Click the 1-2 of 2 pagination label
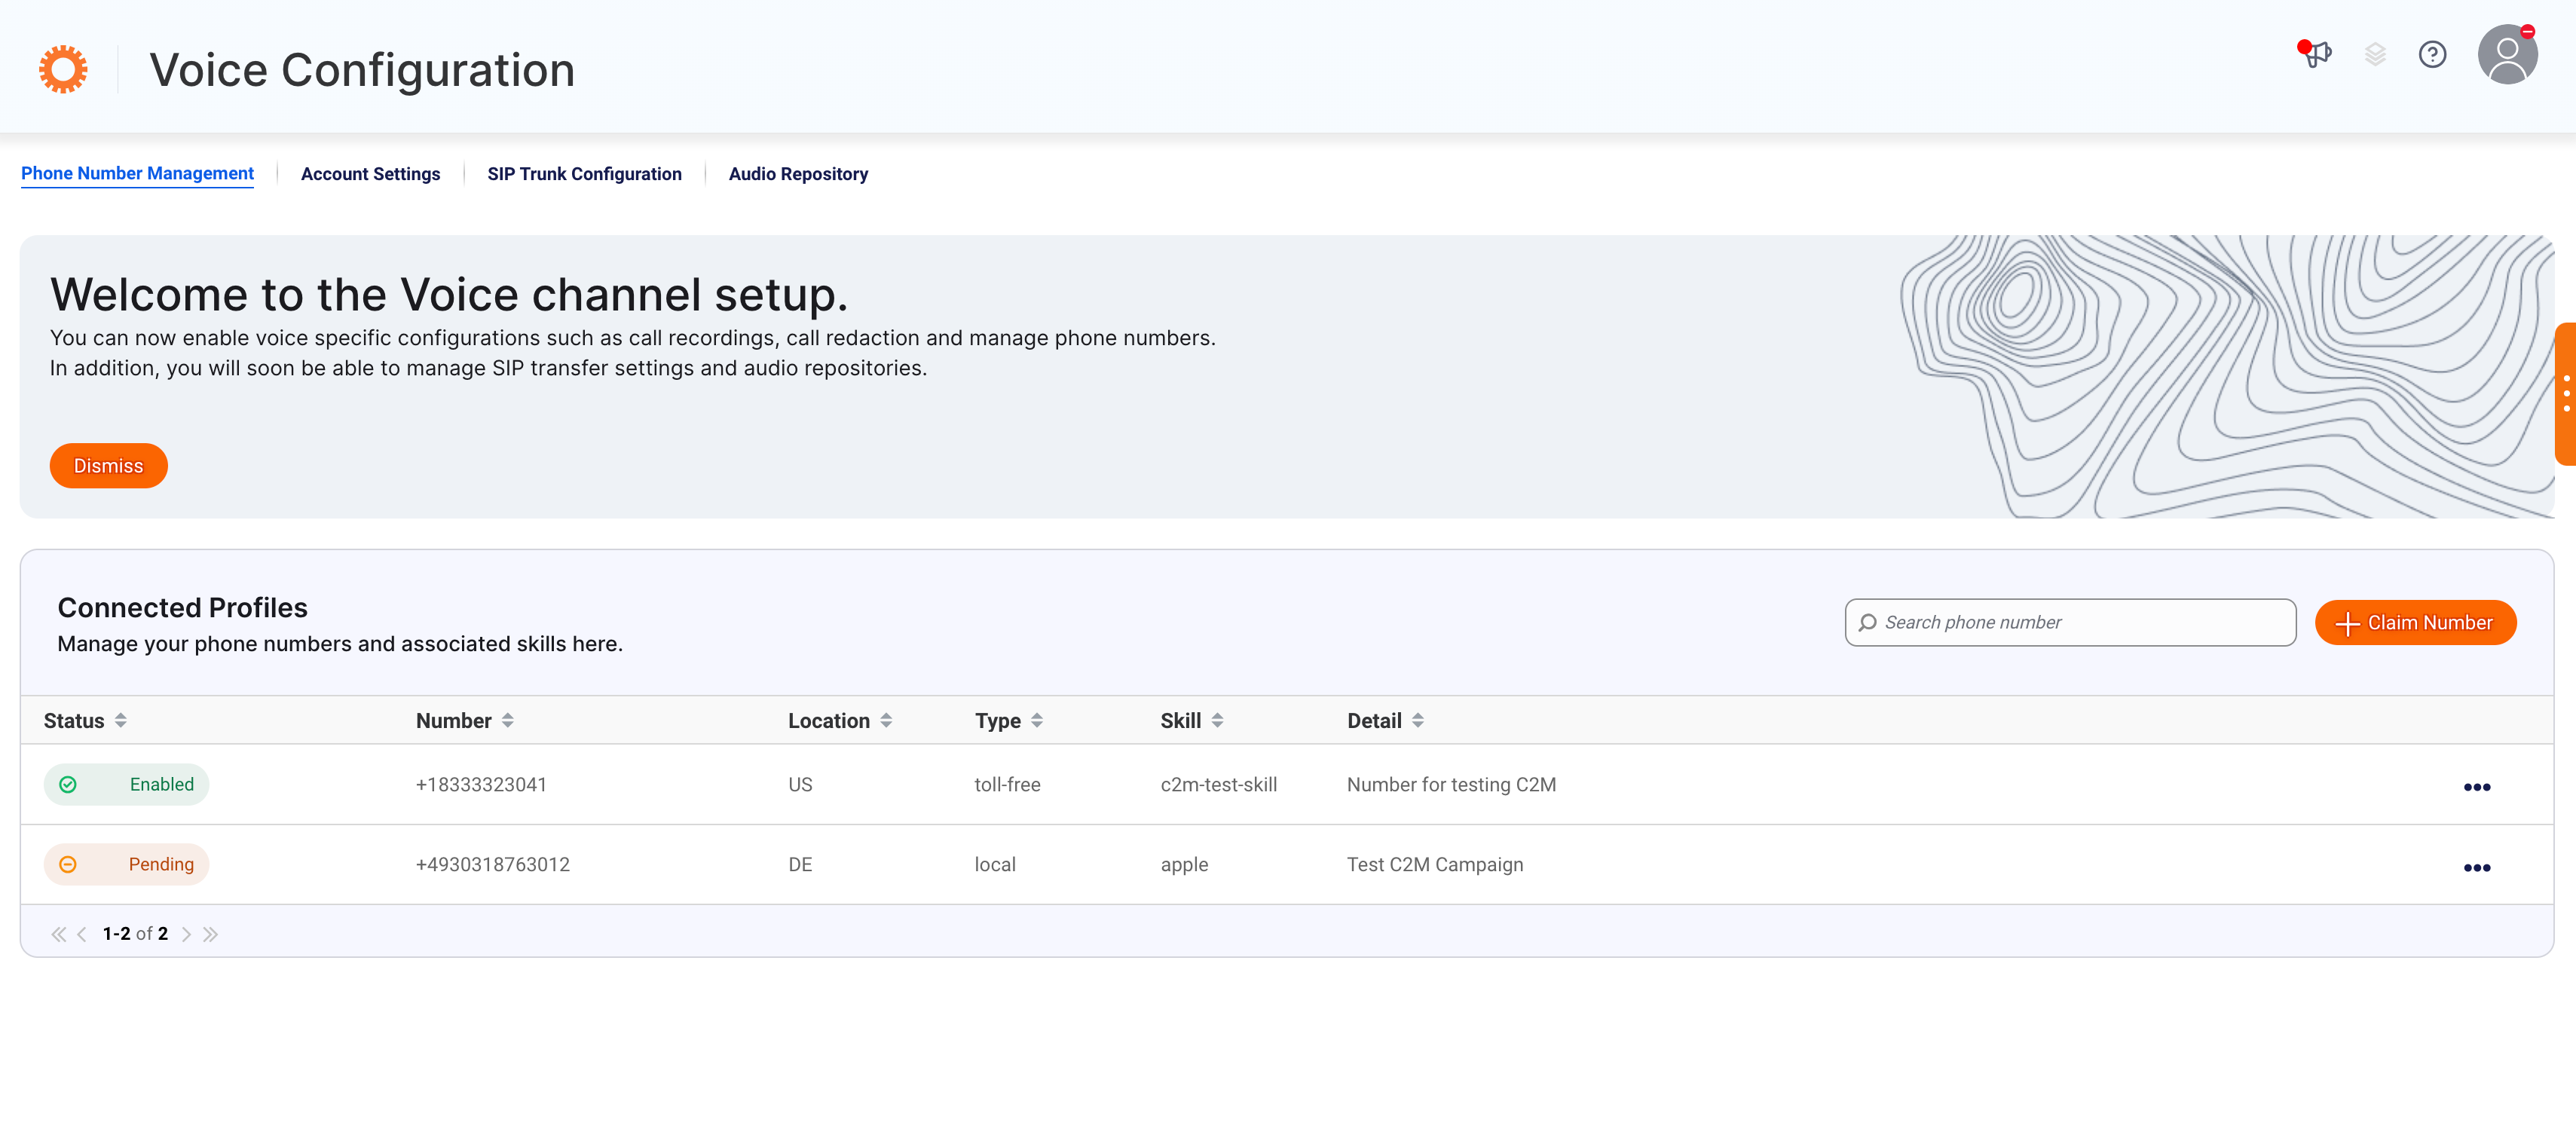The width and height of the screenshot is (2576, 1135). (x=135, y=934)
